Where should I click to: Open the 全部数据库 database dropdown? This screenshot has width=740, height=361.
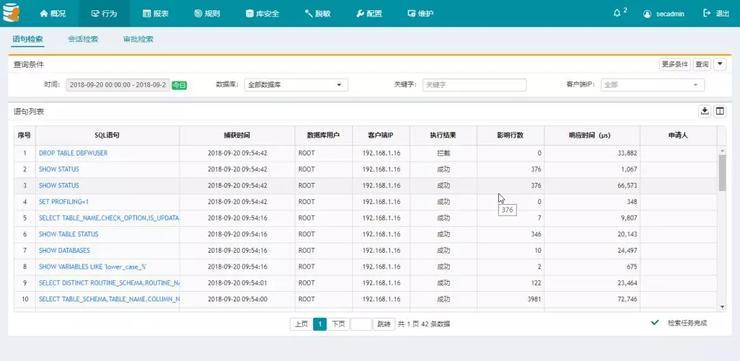[296, 85]
